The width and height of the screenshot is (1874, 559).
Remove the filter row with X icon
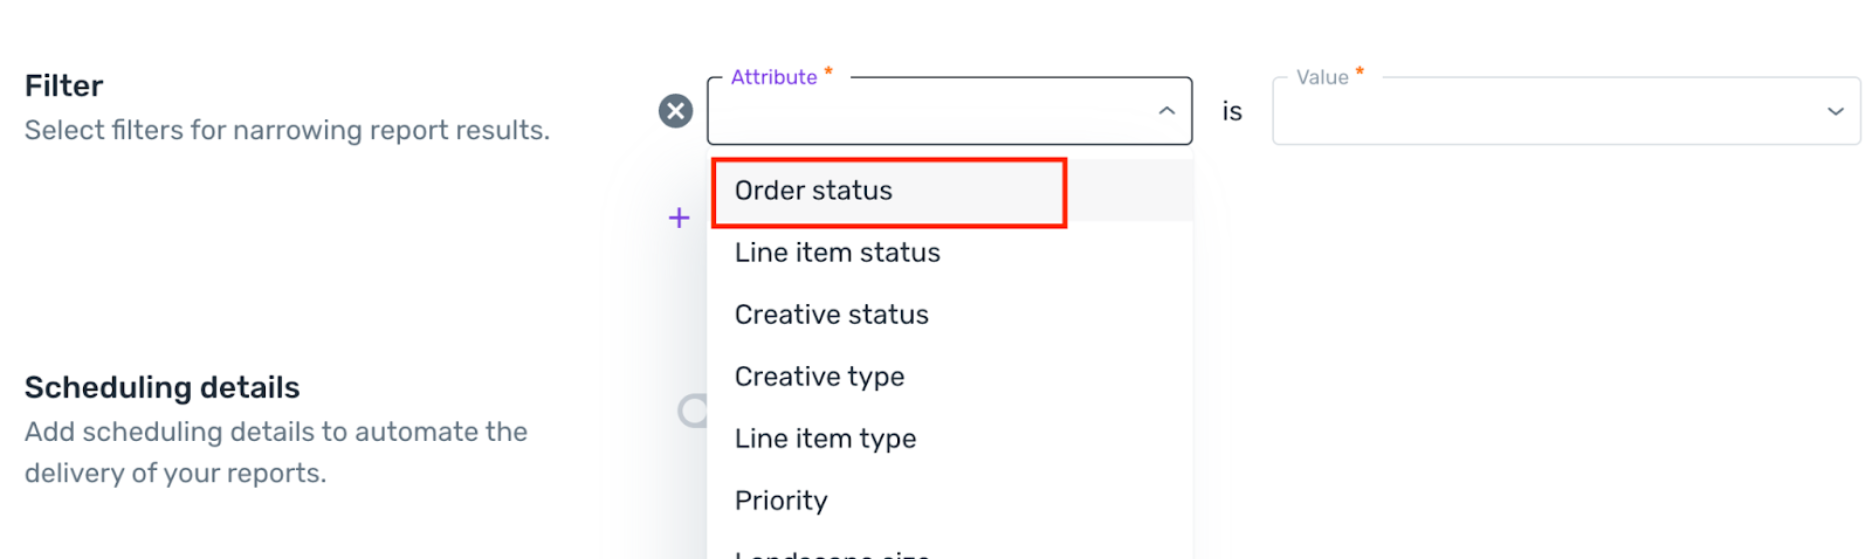676,111
